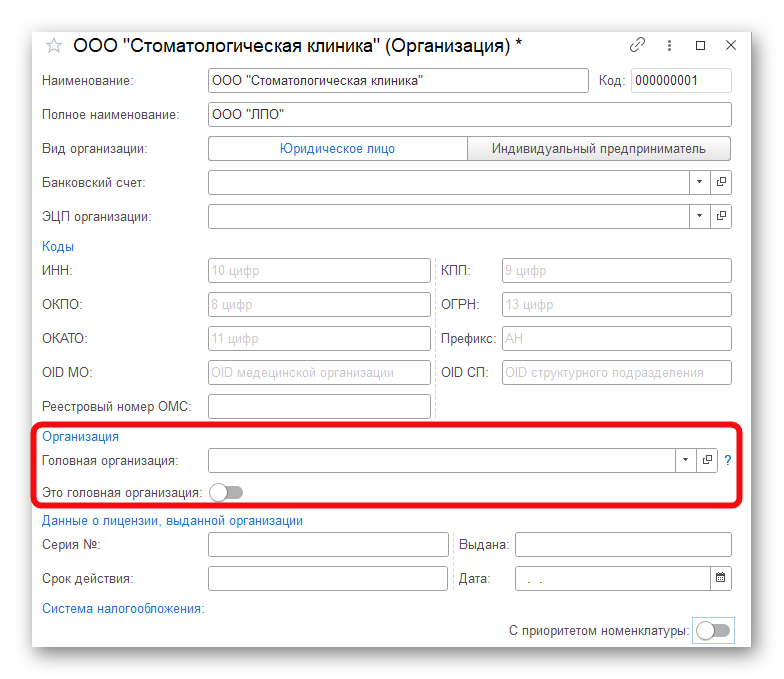Open selected bank account record icon
Screen dimensions: 784x679
coord(721,182)
